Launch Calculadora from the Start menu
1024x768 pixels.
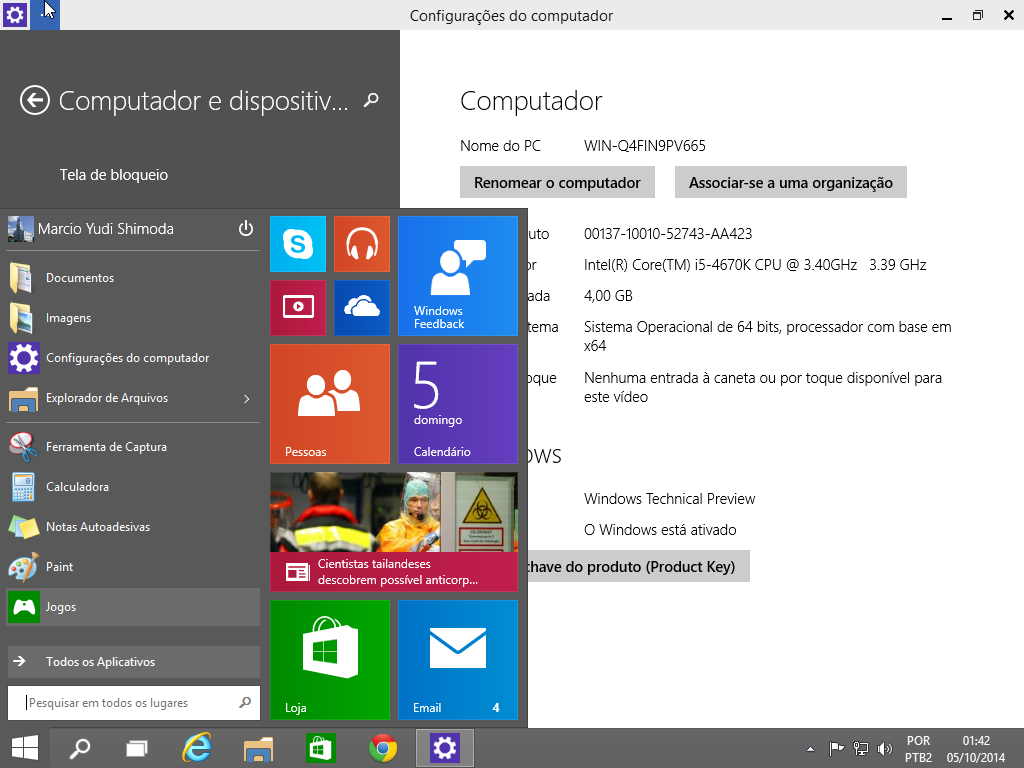(133, 487)
